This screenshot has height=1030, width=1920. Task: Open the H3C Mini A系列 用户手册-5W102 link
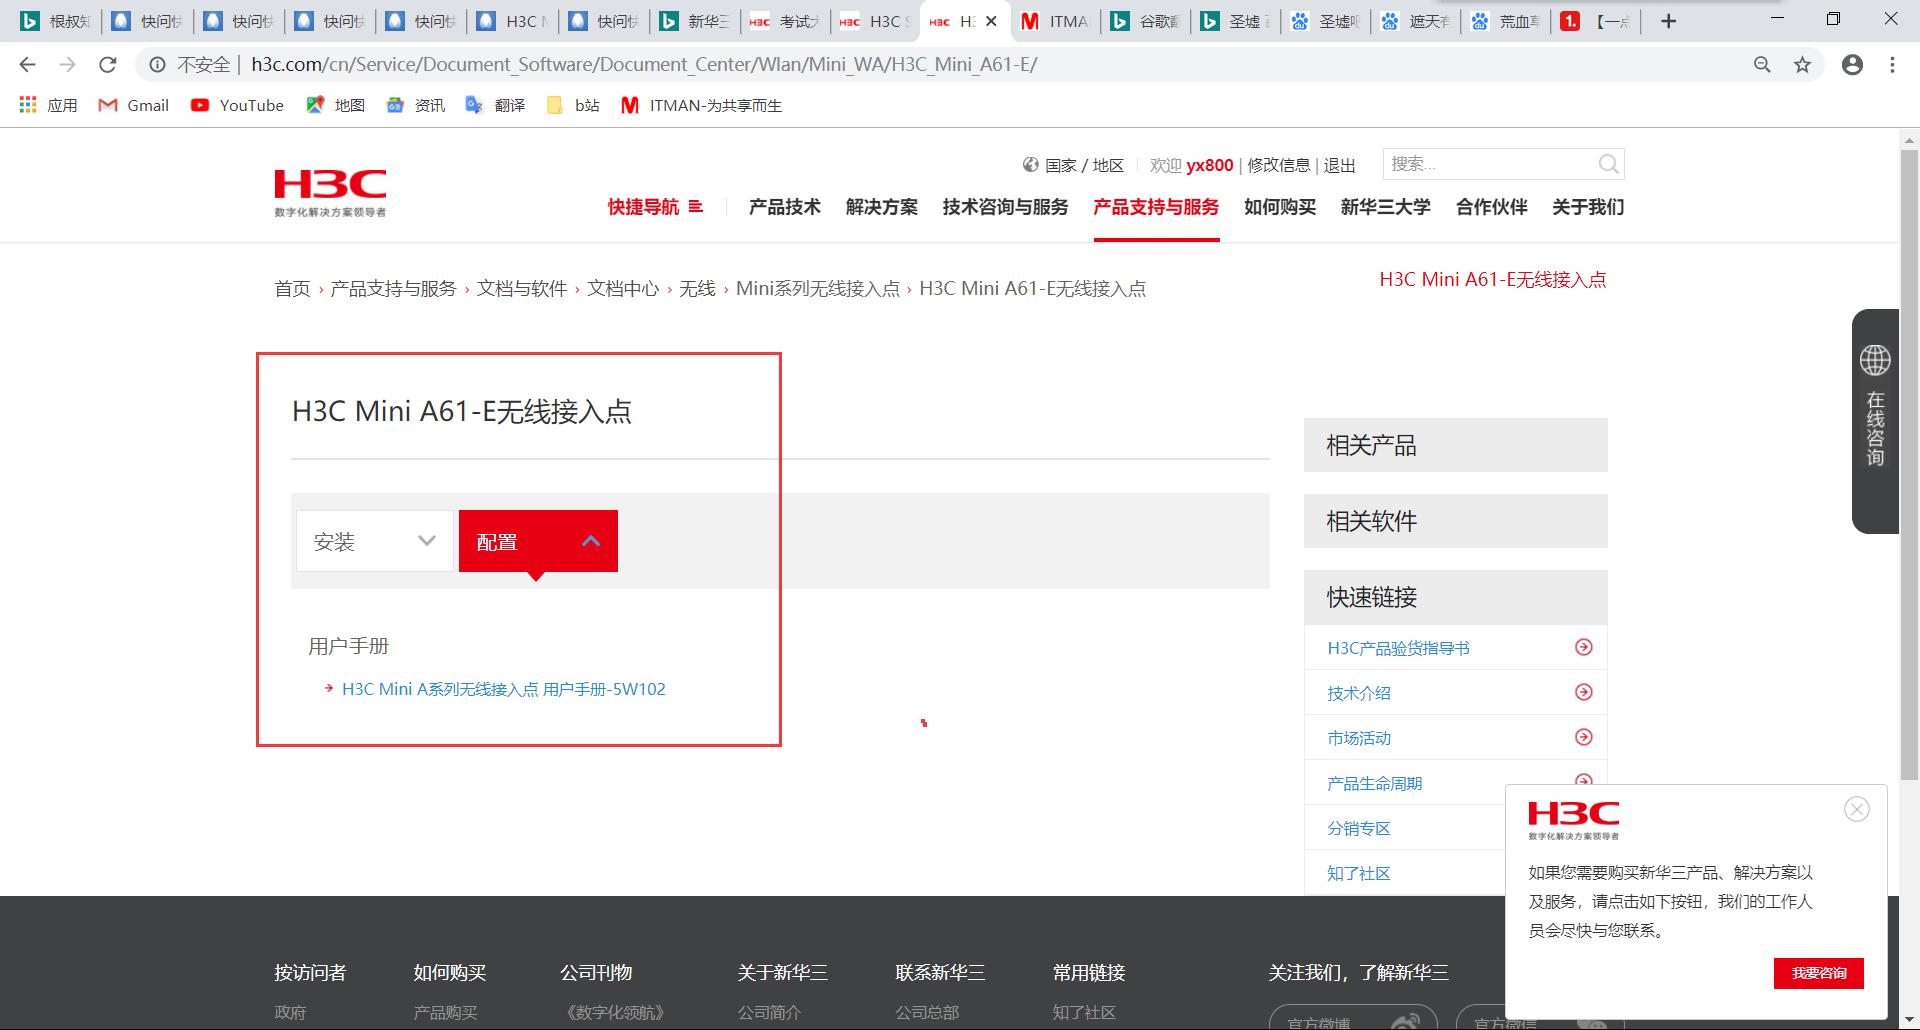pos(504,689)
